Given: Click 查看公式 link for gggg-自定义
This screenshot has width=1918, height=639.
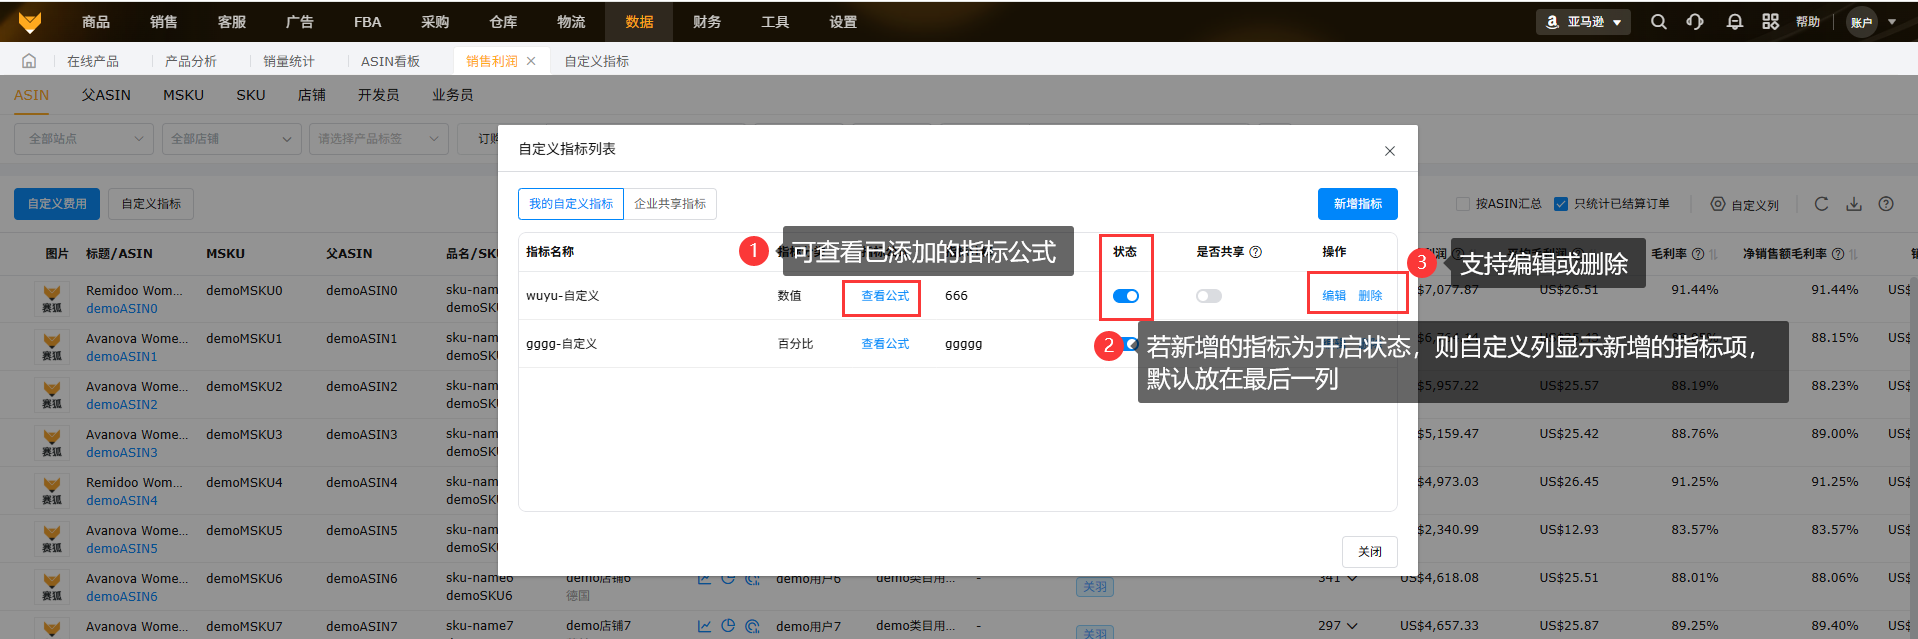Looking at the screenshot, I should pos(885,344).
